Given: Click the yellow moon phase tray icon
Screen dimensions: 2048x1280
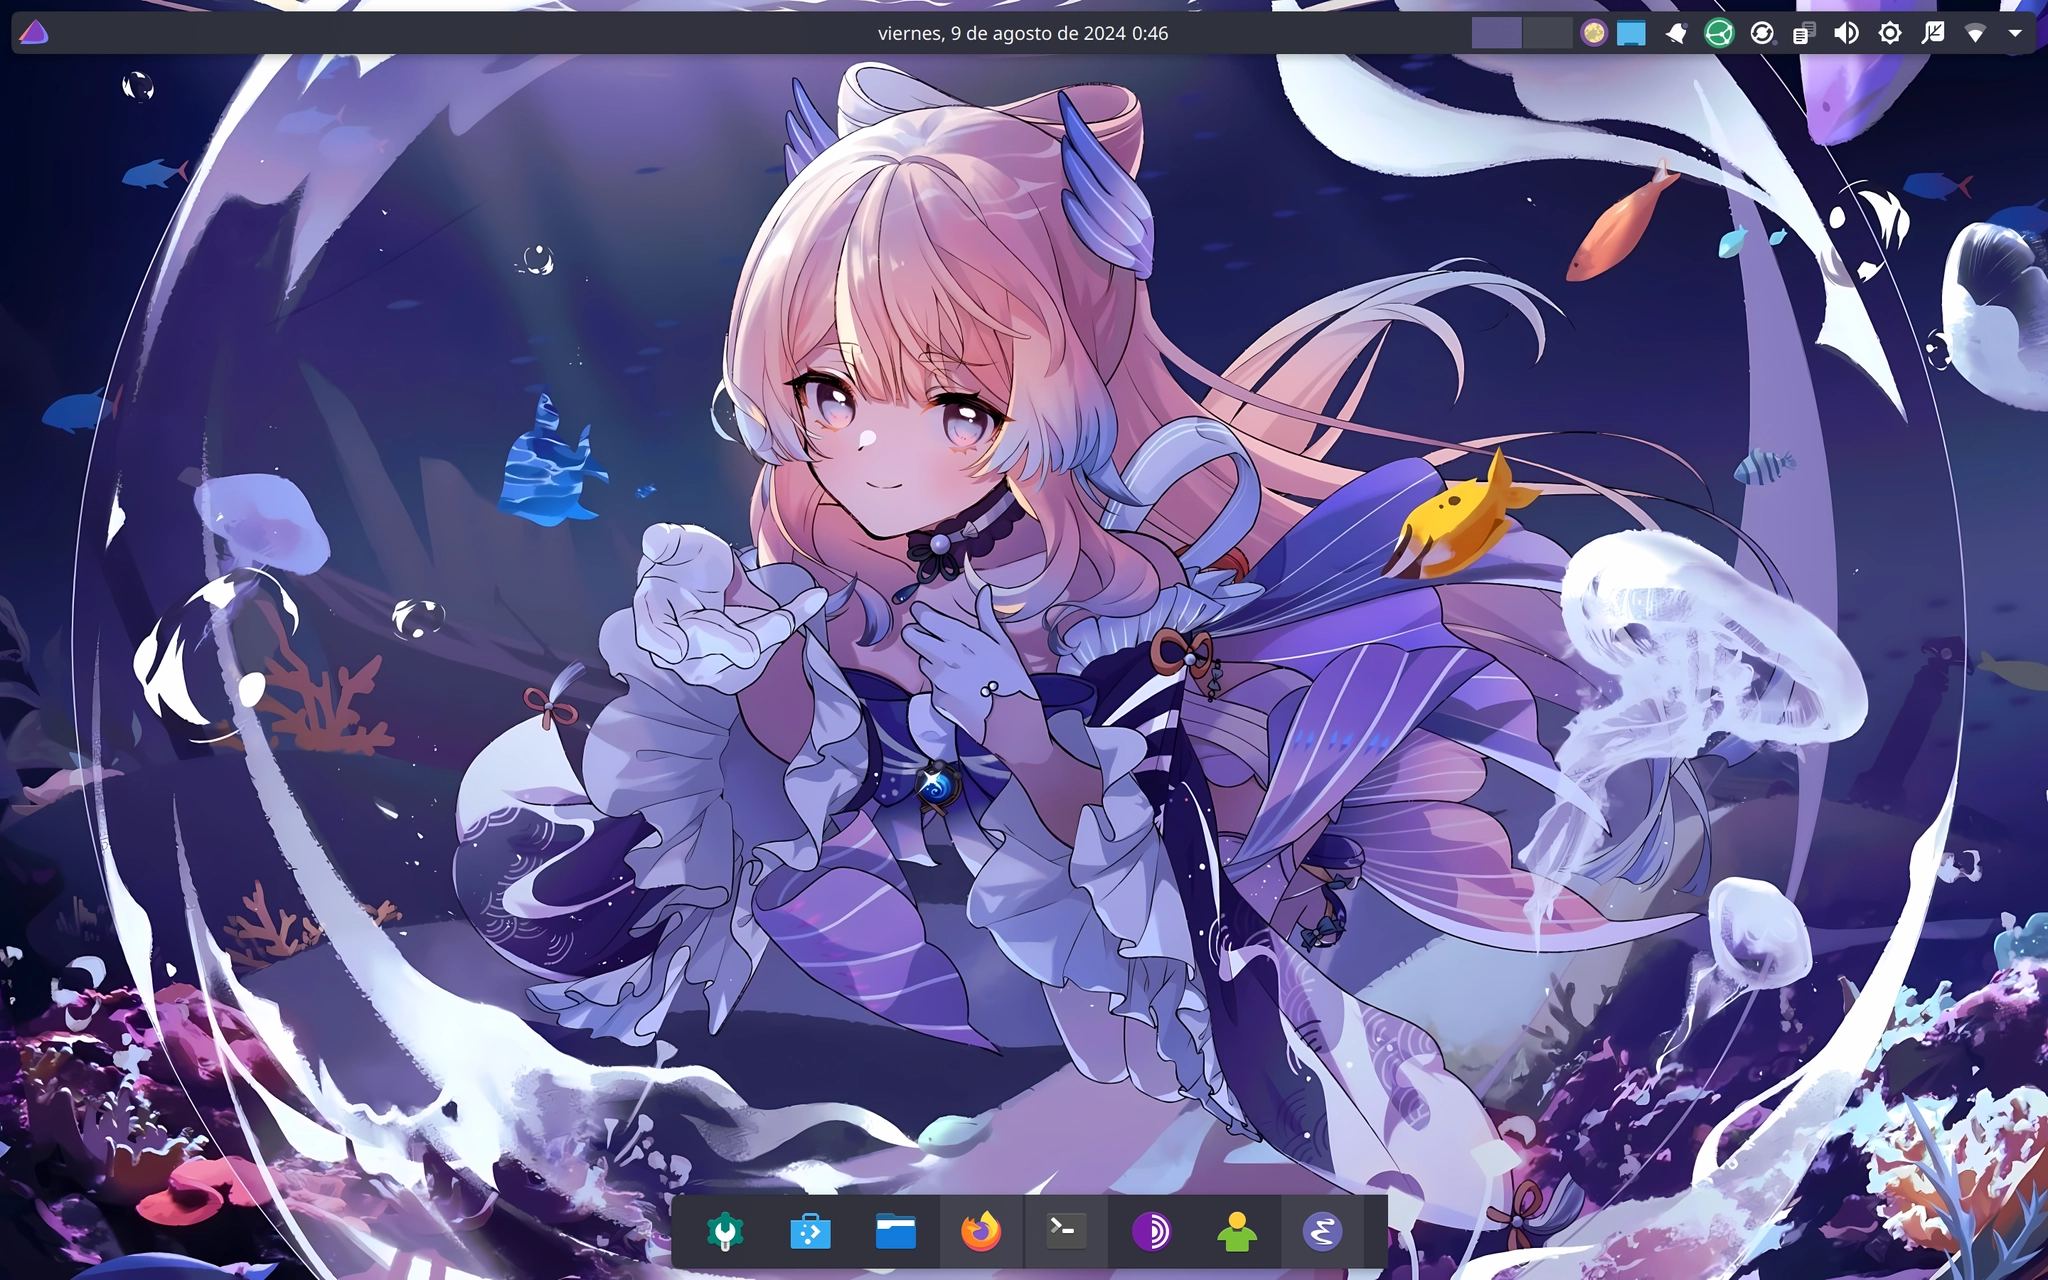Looking at the screenshot, I should click(1593, 33).
